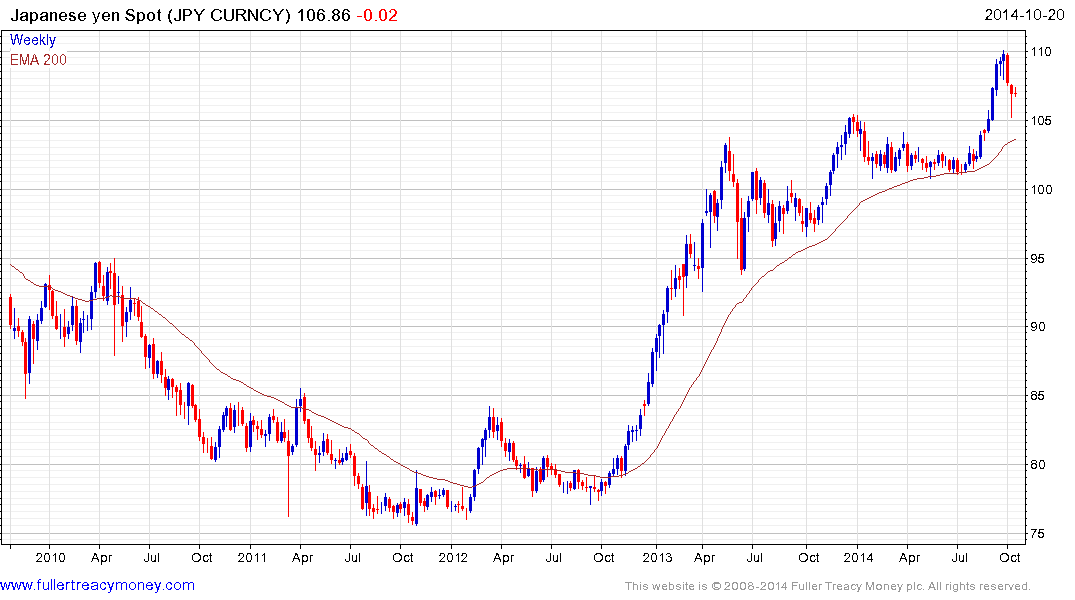Select the EMA 200 legend label

click(39, 60)
